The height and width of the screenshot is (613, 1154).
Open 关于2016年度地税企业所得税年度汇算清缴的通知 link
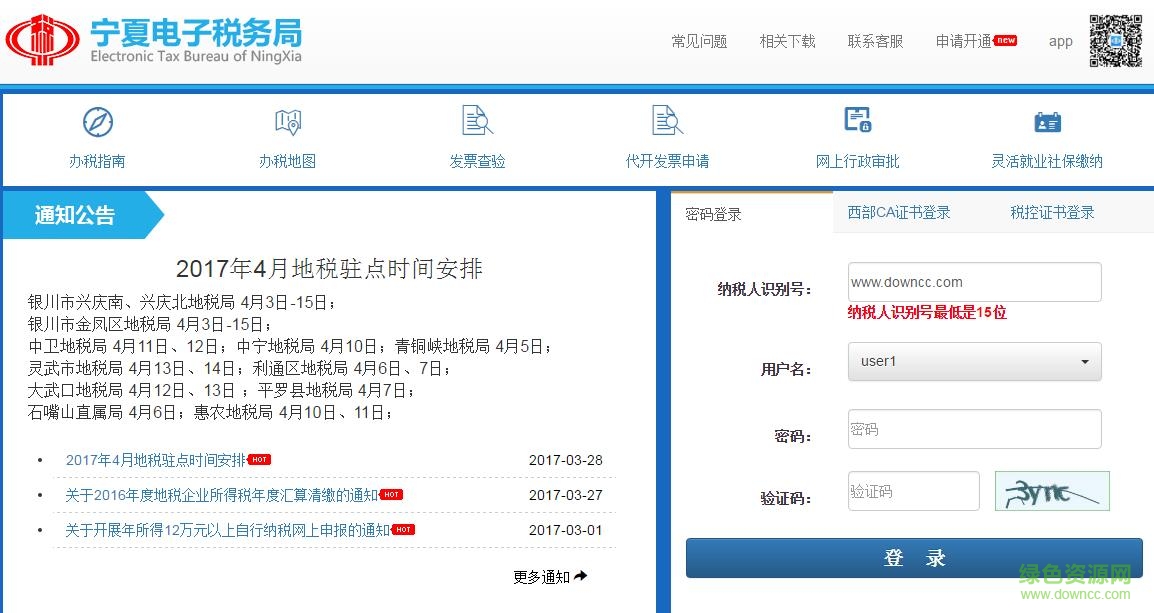[221, 495]
